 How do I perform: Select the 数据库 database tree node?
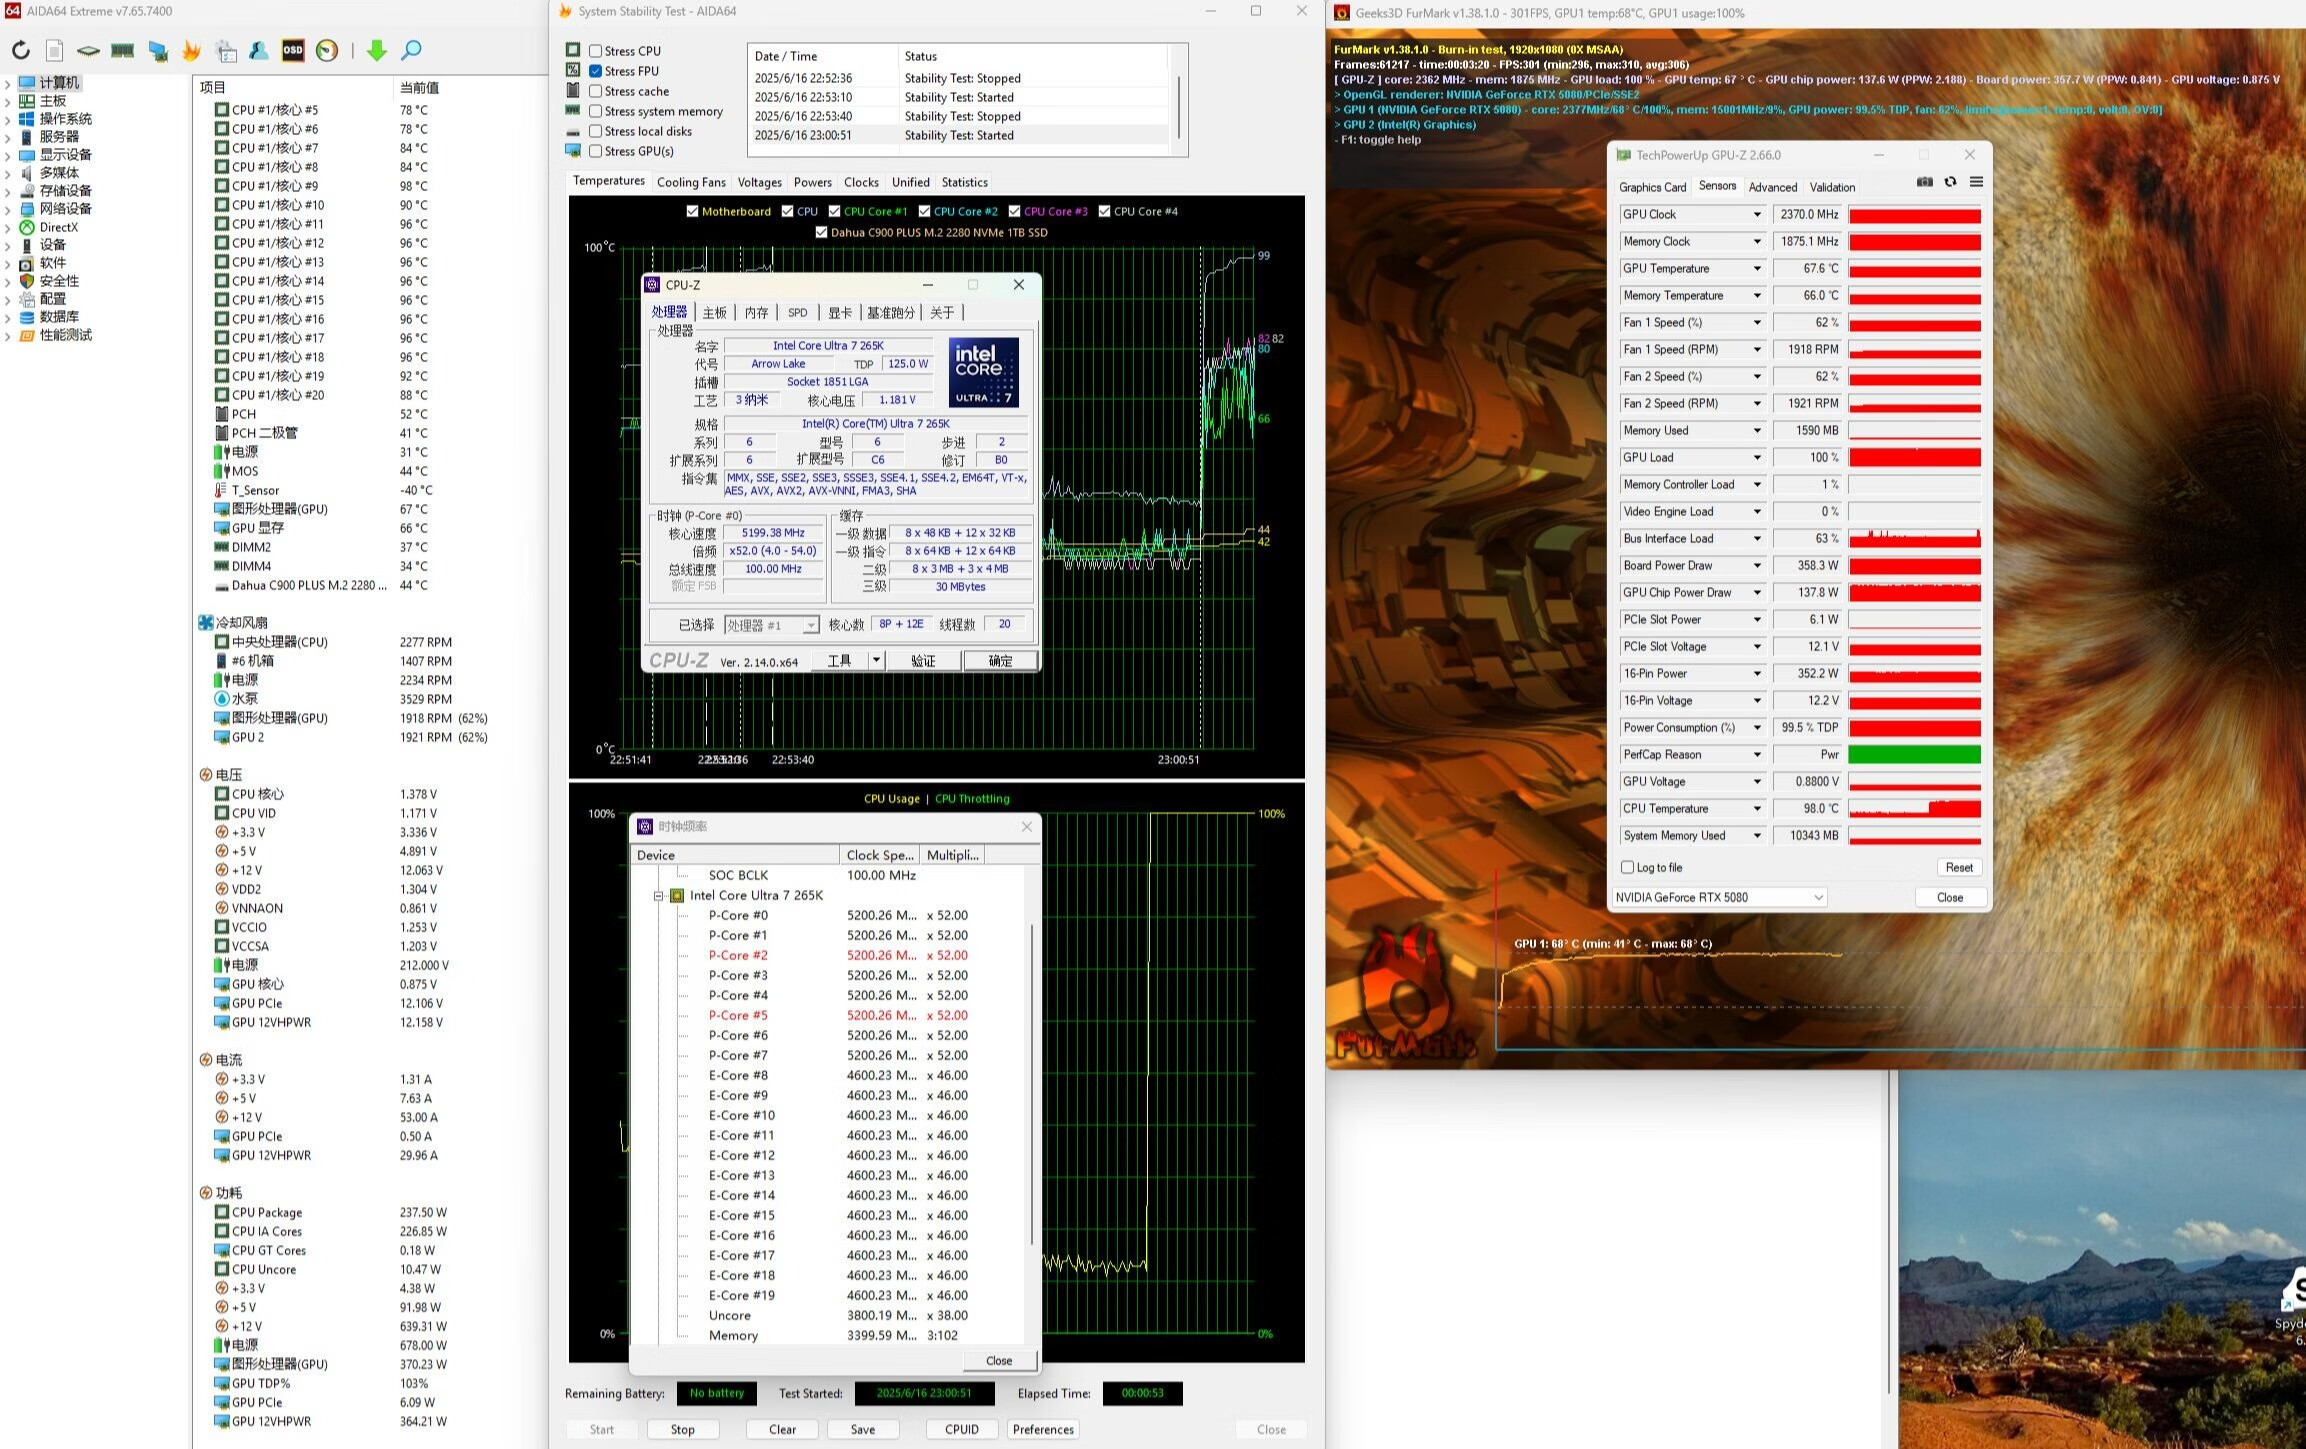tap(60, 317)
